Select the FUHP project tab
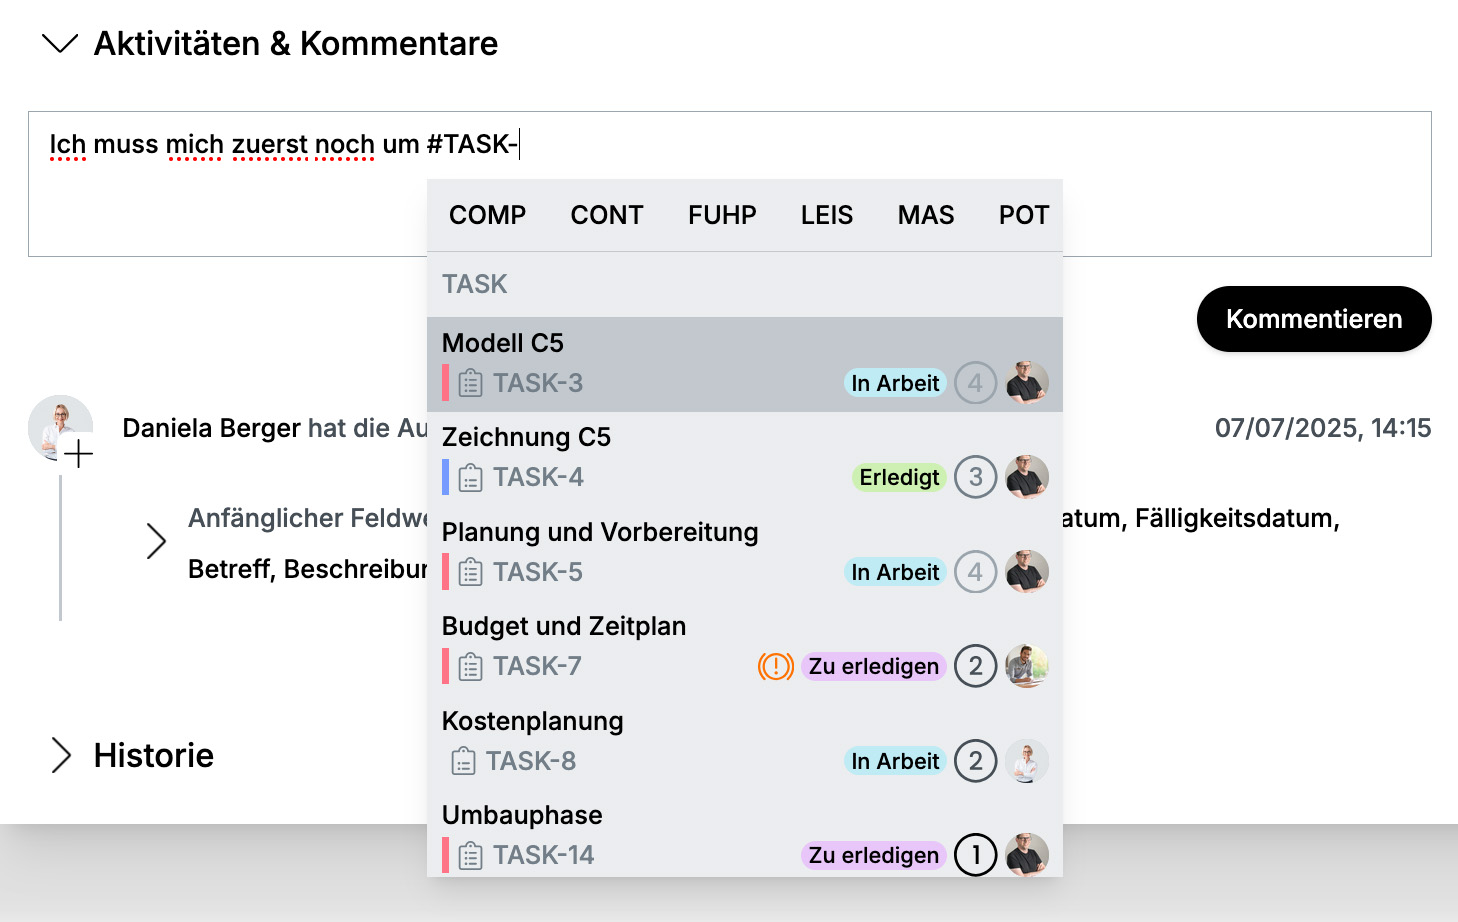The image size is (1458, 922). [722, 215]
